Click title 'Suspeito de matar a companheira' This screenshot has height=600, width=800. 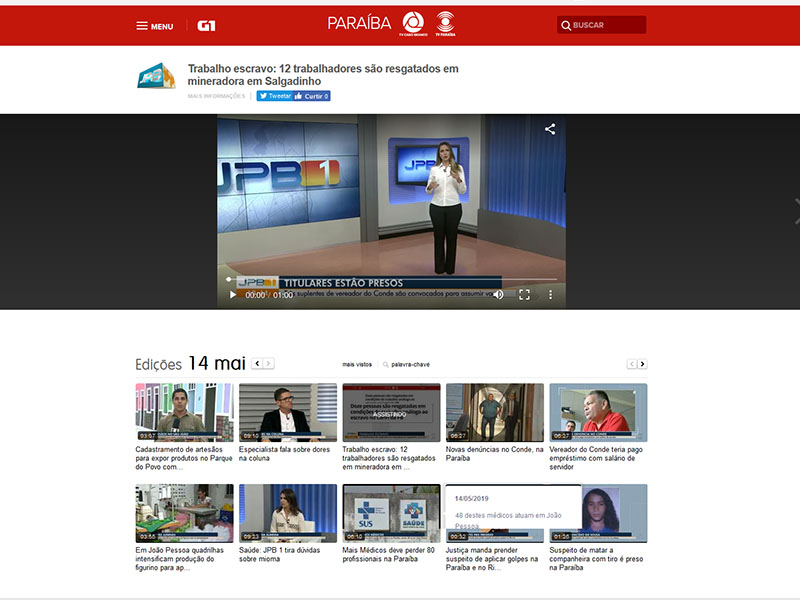(596, 559)
